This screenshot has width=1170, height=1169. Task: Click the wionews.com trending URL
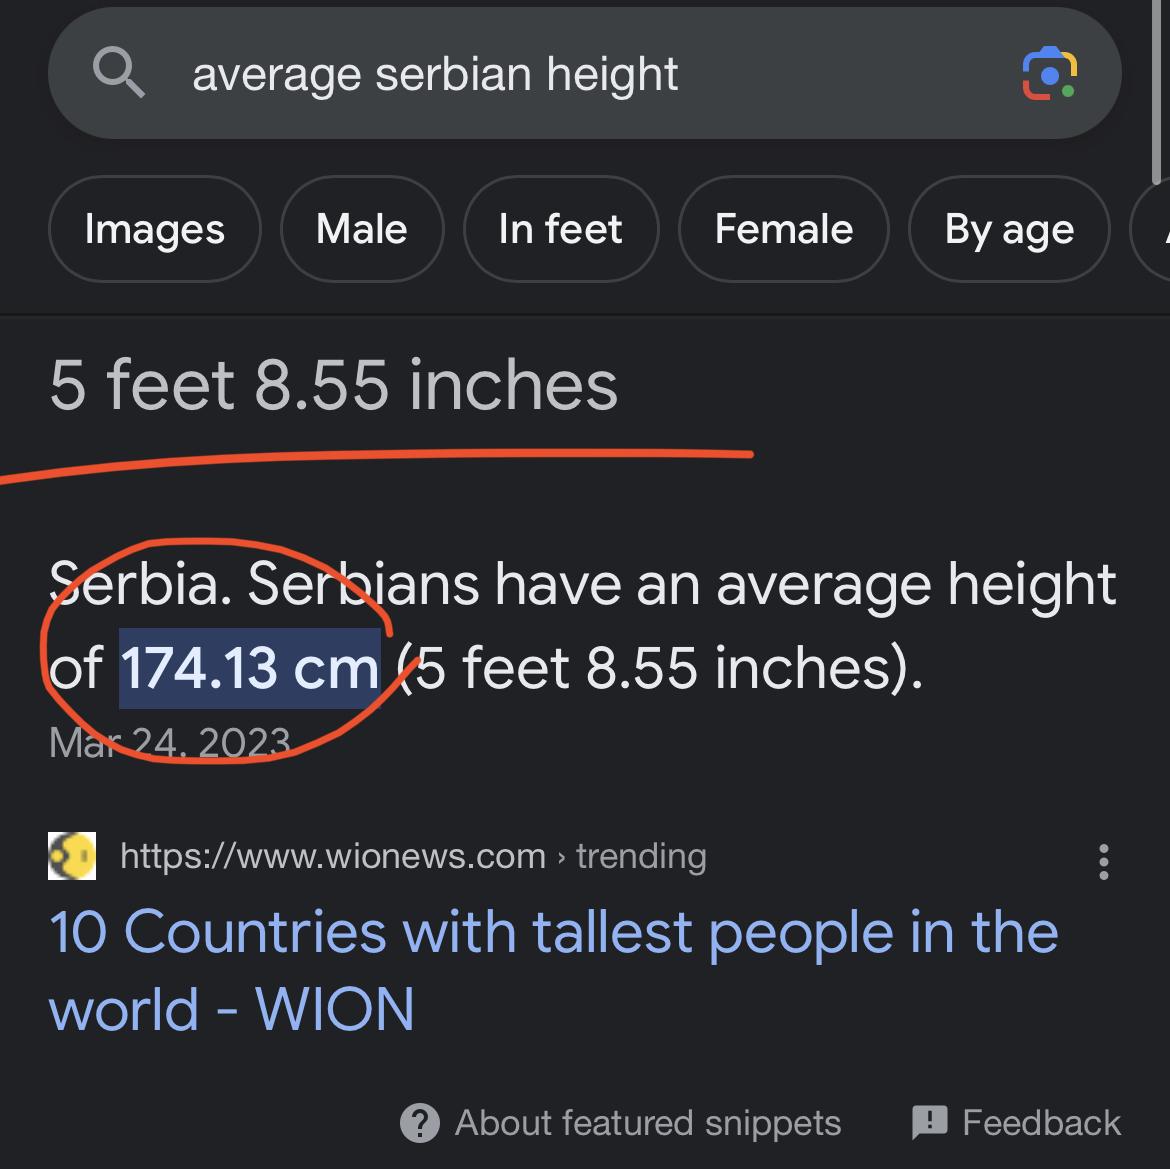coord(413,856)
